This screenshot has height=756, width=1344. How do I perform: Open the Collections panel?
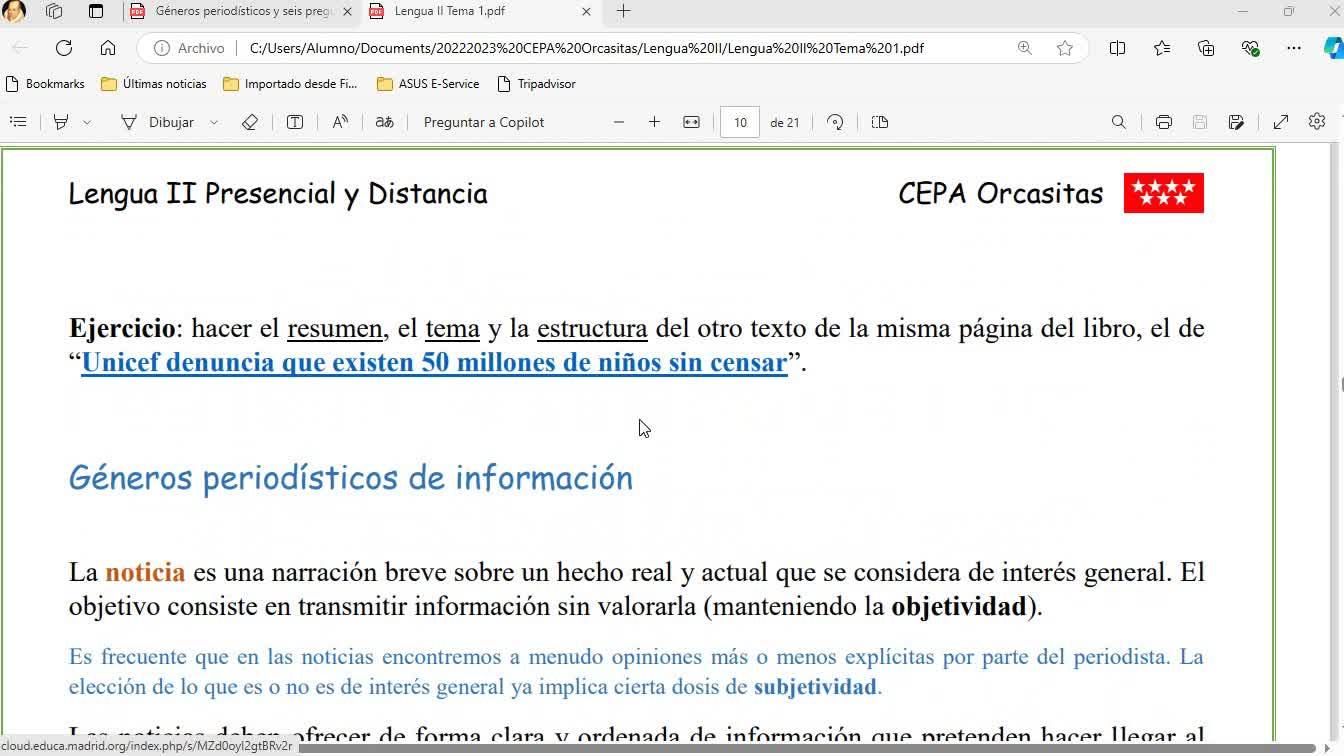[x=1206, y=48]
